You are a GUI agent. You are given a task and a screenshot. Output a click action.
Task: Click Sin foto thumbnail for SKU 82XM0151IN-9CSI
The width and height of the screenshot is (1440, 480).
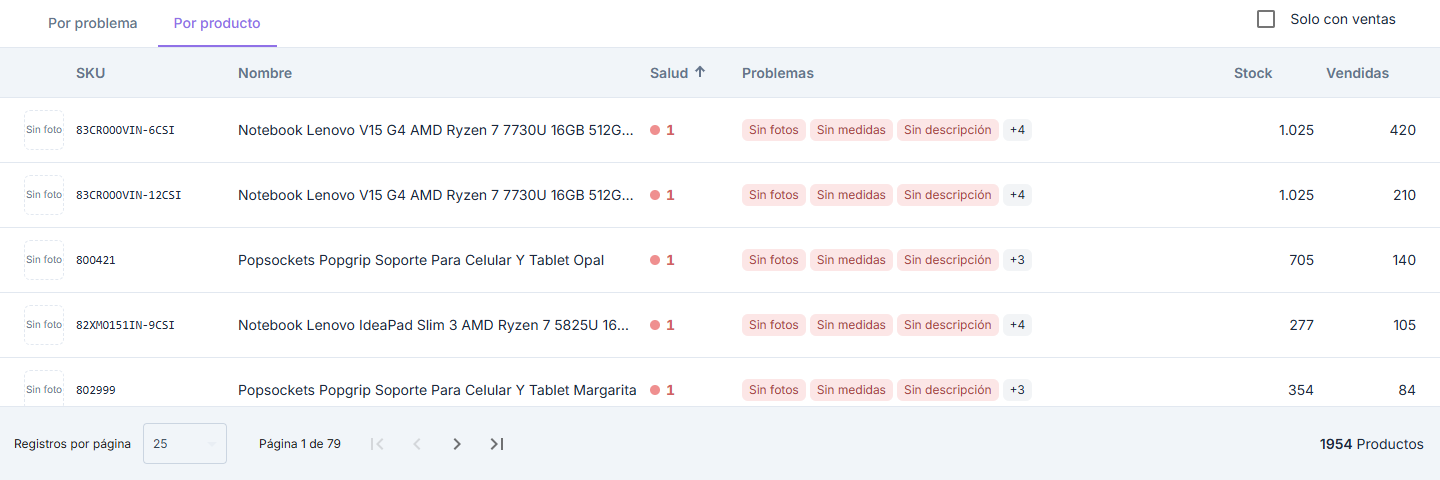click(x=44, y=325)
